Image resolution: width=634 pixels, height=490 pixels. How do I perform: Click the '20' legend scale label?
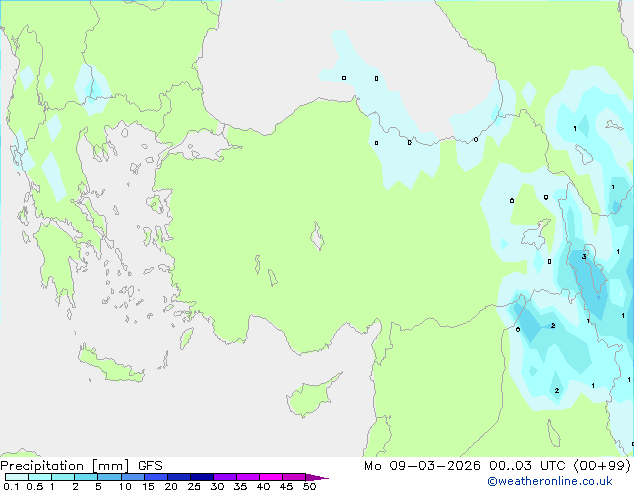tap(171, 486)
